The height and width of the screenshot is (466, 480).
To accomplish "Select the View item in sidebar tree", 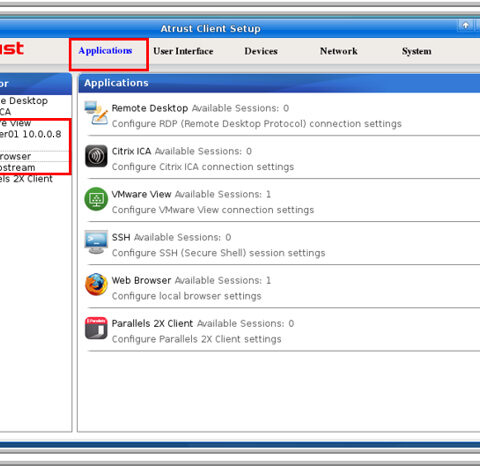I will pos(15,123).
